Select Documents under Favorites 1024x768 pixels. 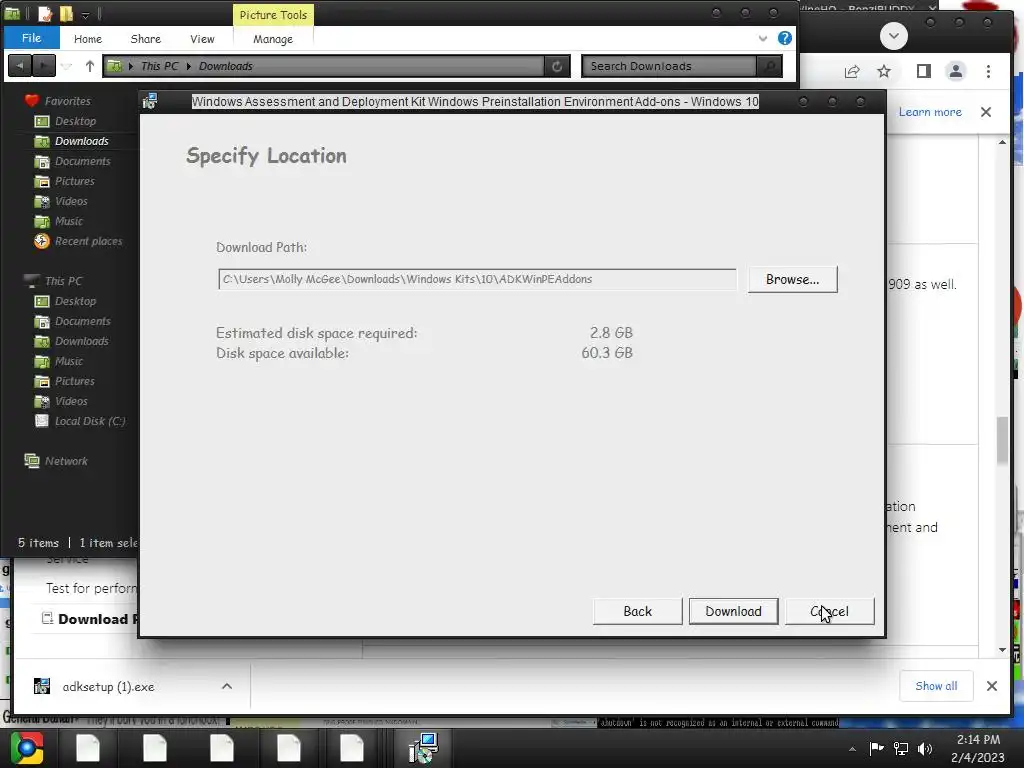click(x=82, y=161)
